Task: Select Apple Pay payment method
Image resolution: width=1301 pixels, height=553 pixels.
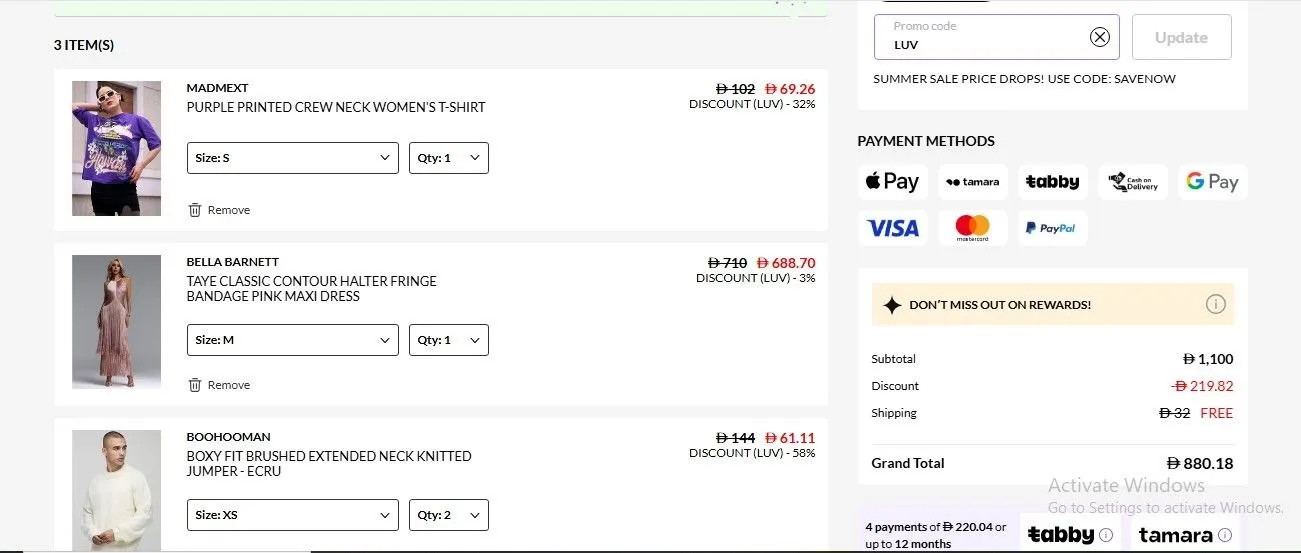Action: pyautogui.click(x=892, y=182)
